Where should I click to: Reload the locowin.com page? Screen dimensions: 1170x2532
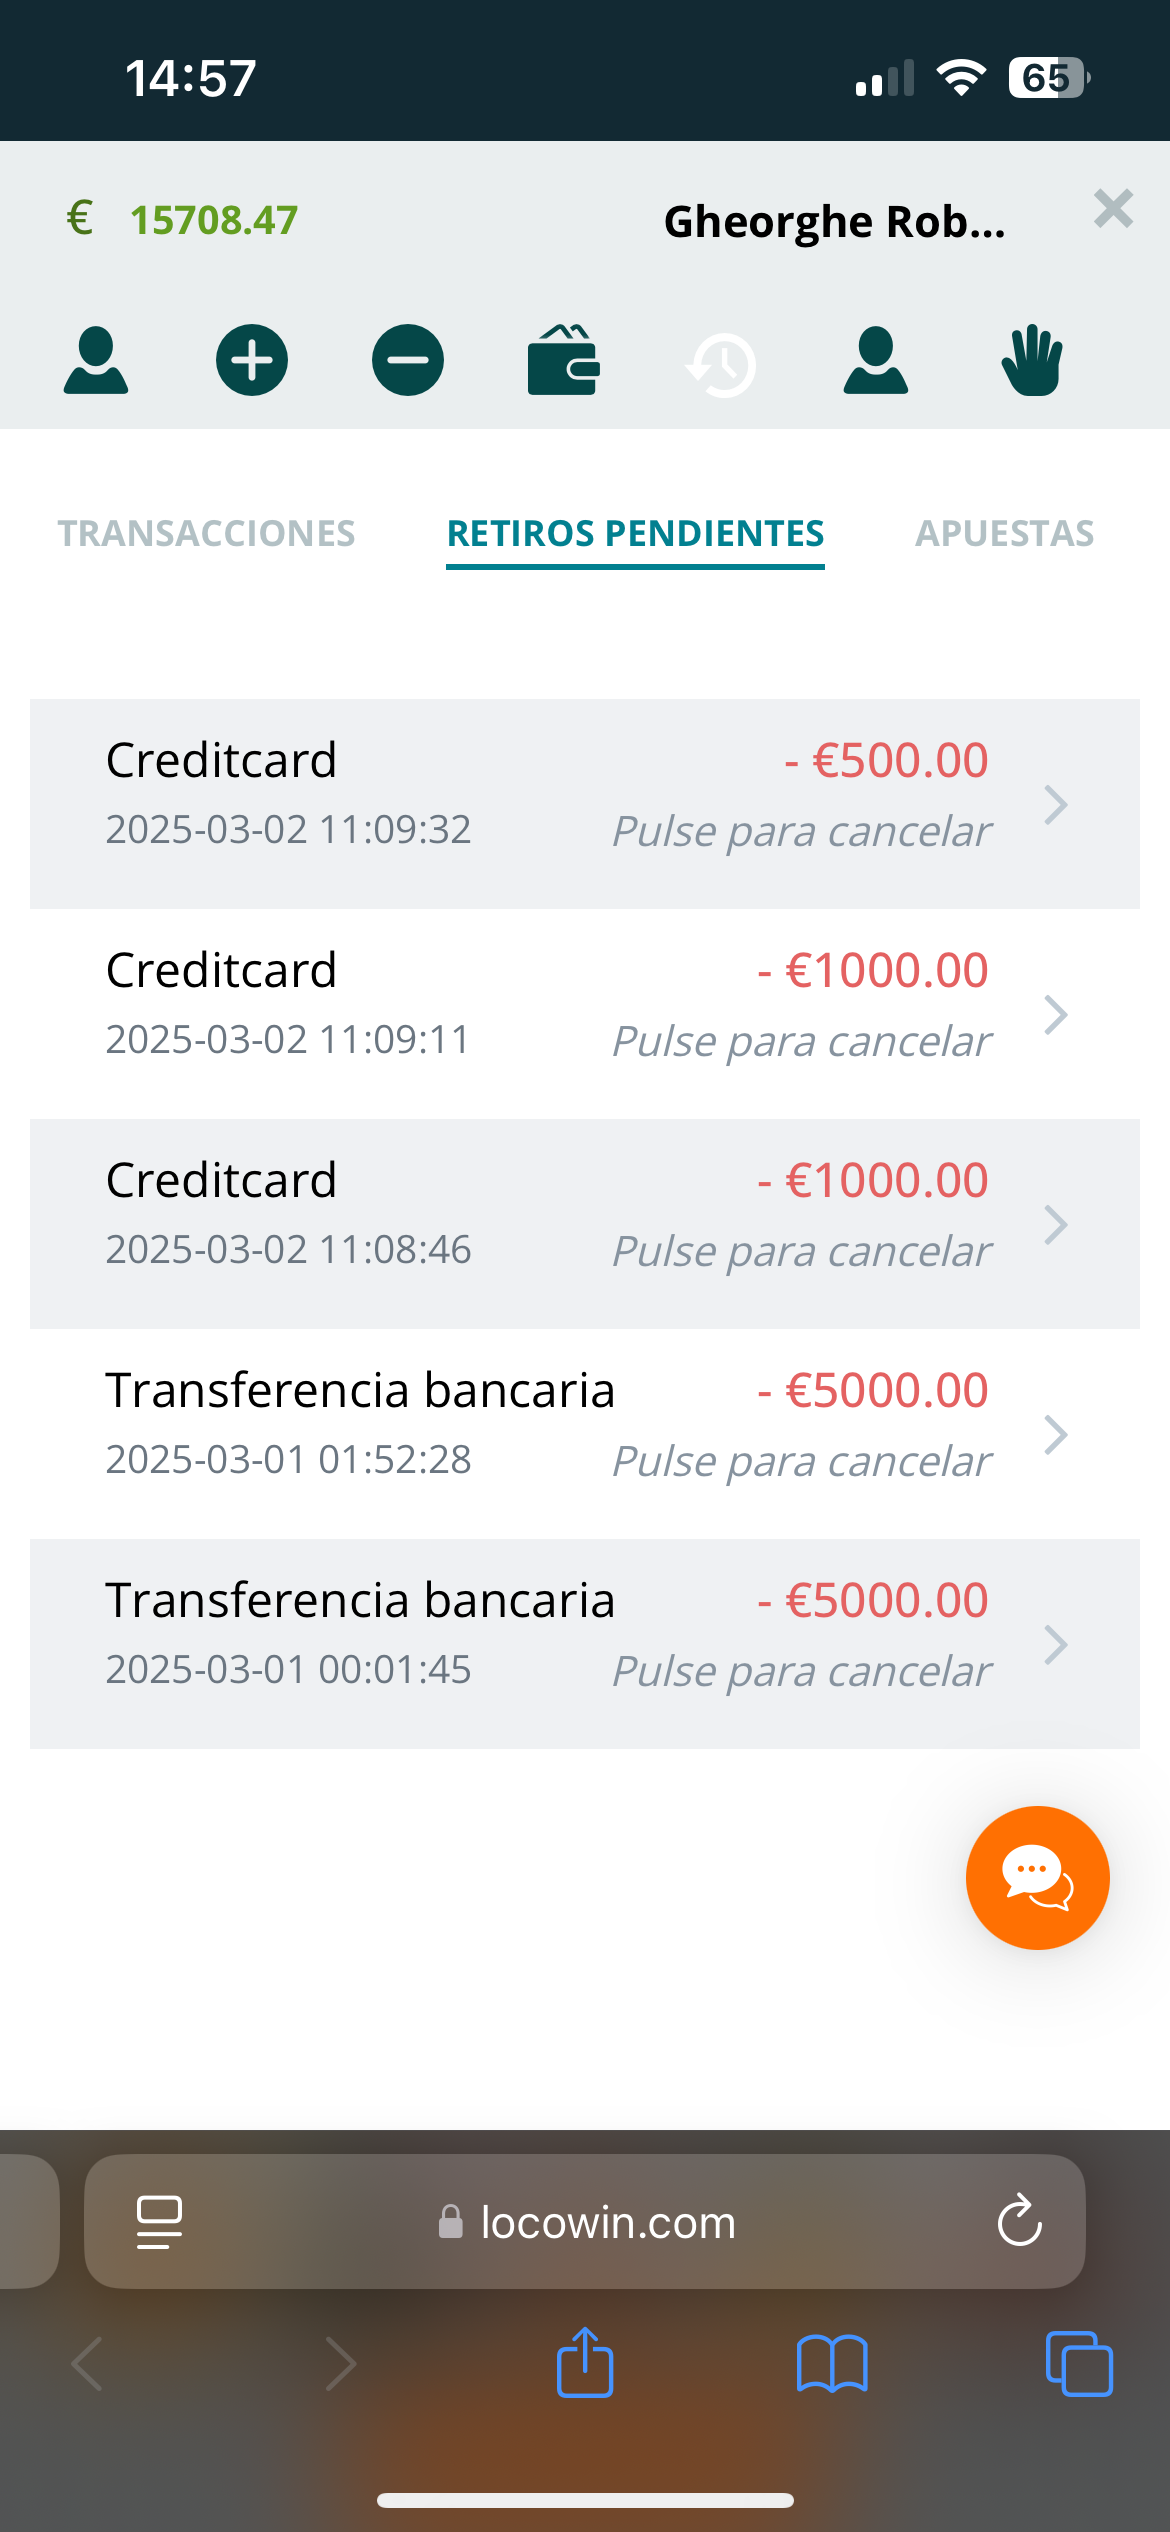point(1019,2221)
